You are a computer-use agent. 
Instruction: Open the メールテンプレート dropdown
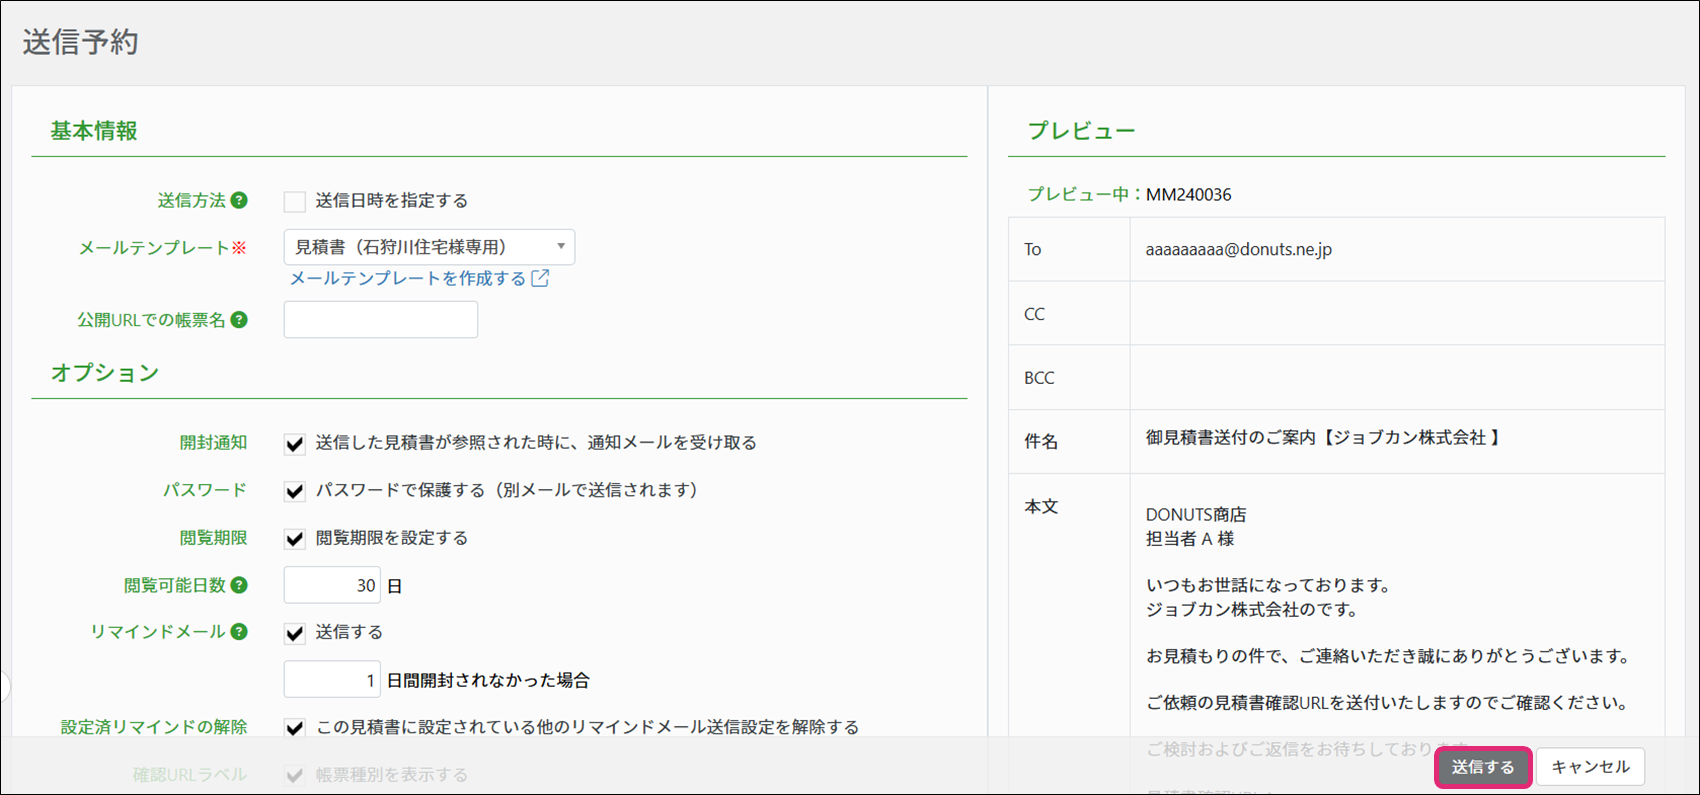[x=429, y=247]
